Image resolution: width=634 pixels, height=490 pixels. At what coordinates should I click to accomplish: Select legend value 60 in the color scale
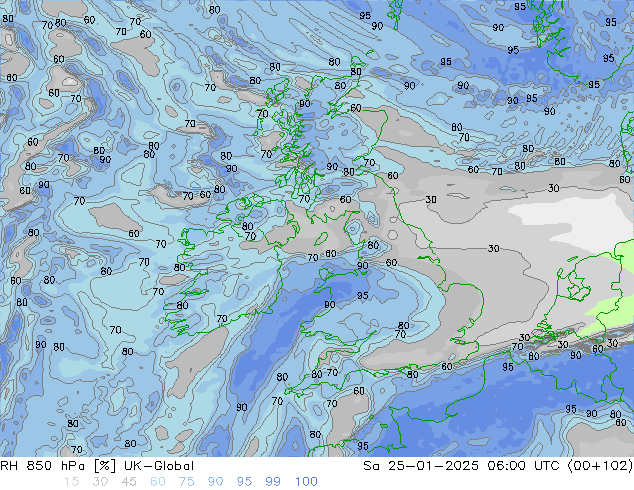point(158,482)
